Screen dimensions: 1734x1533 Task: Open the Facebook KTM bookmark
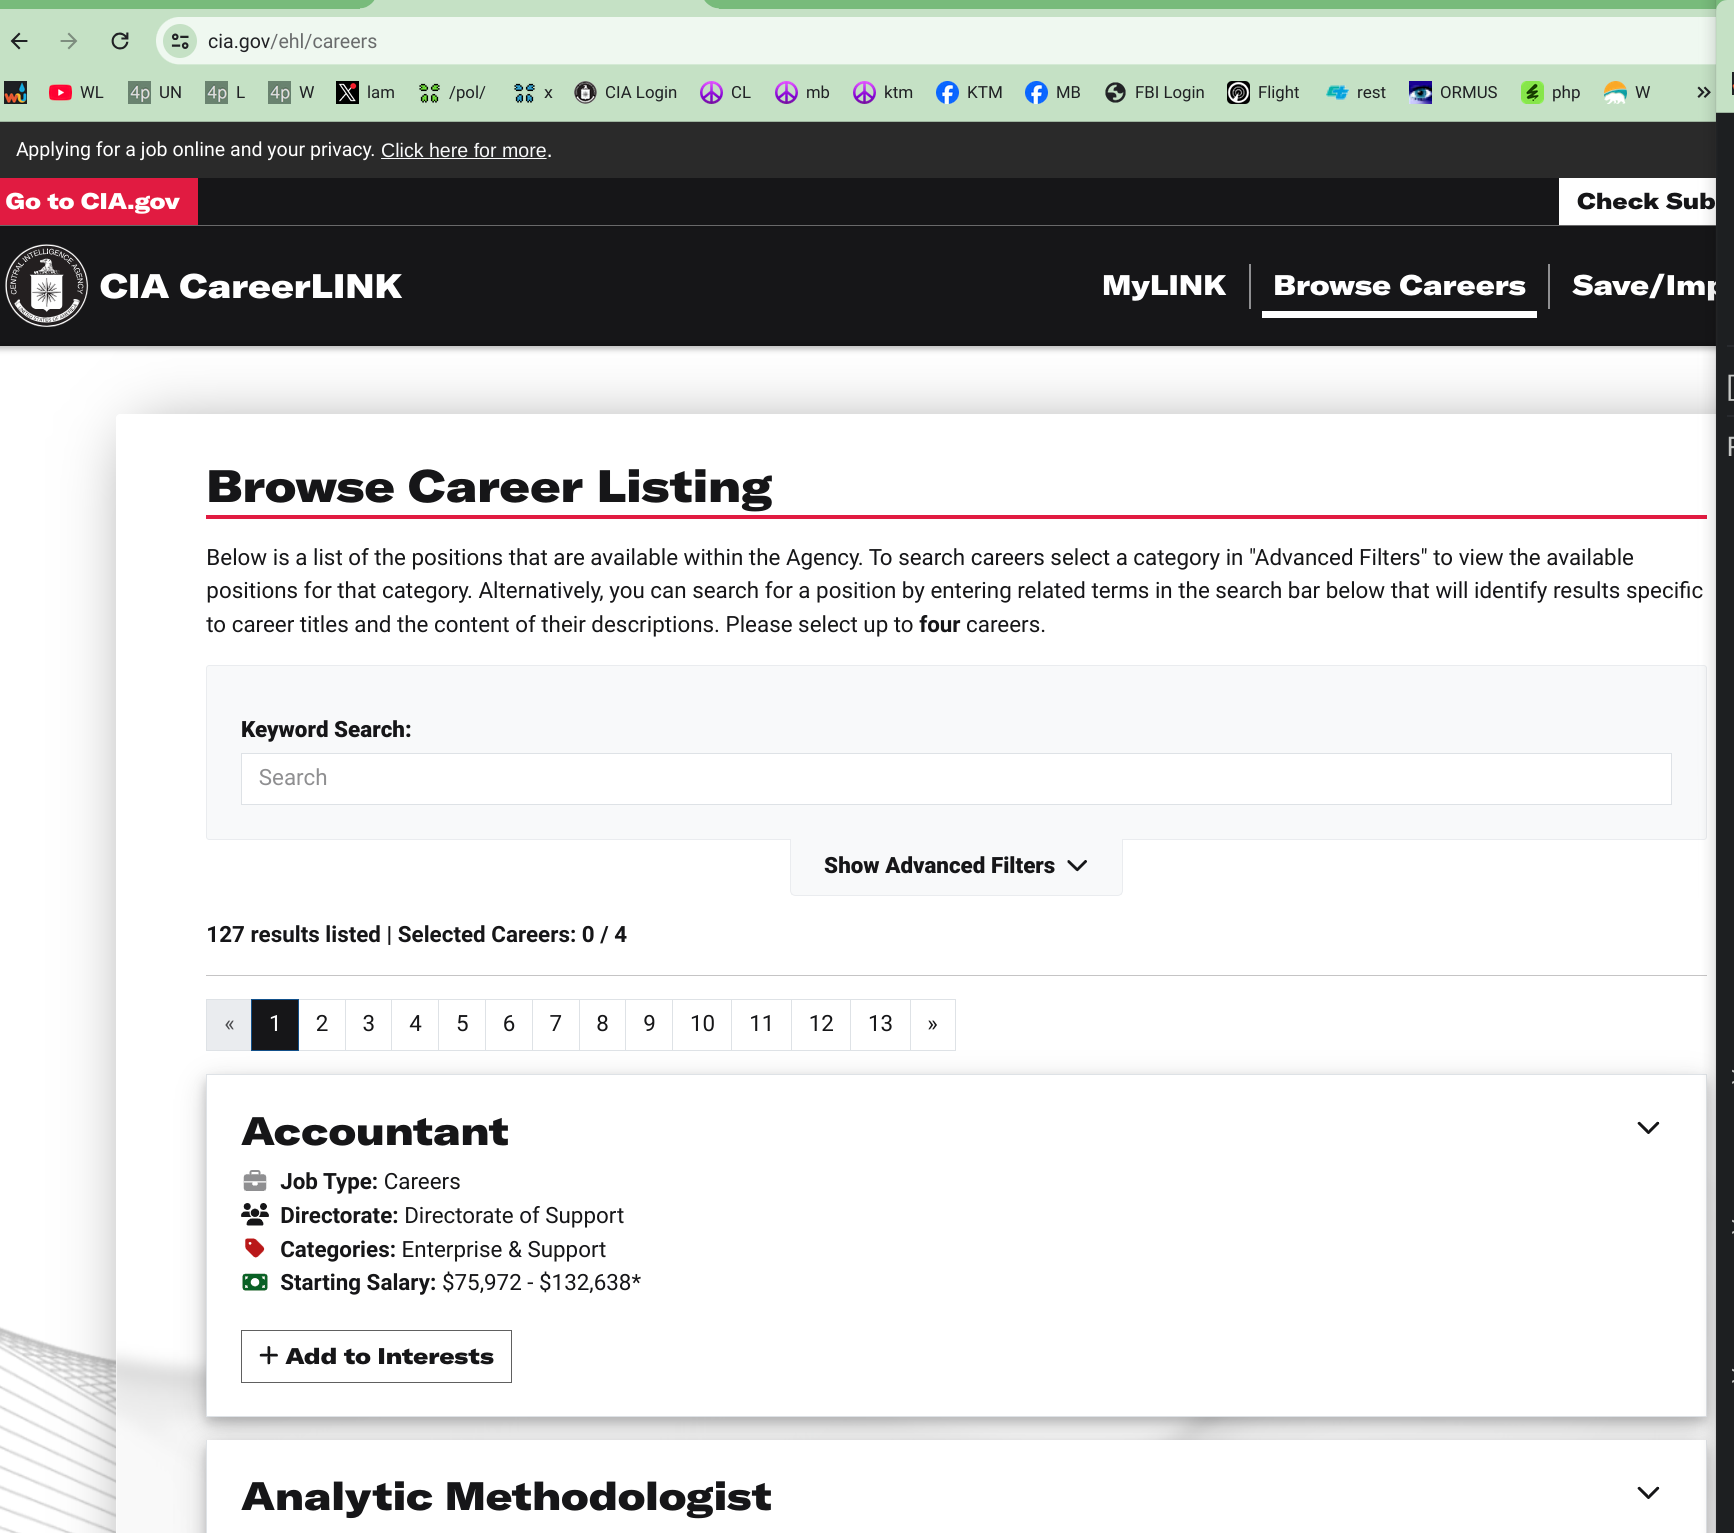tap(969, 93)
